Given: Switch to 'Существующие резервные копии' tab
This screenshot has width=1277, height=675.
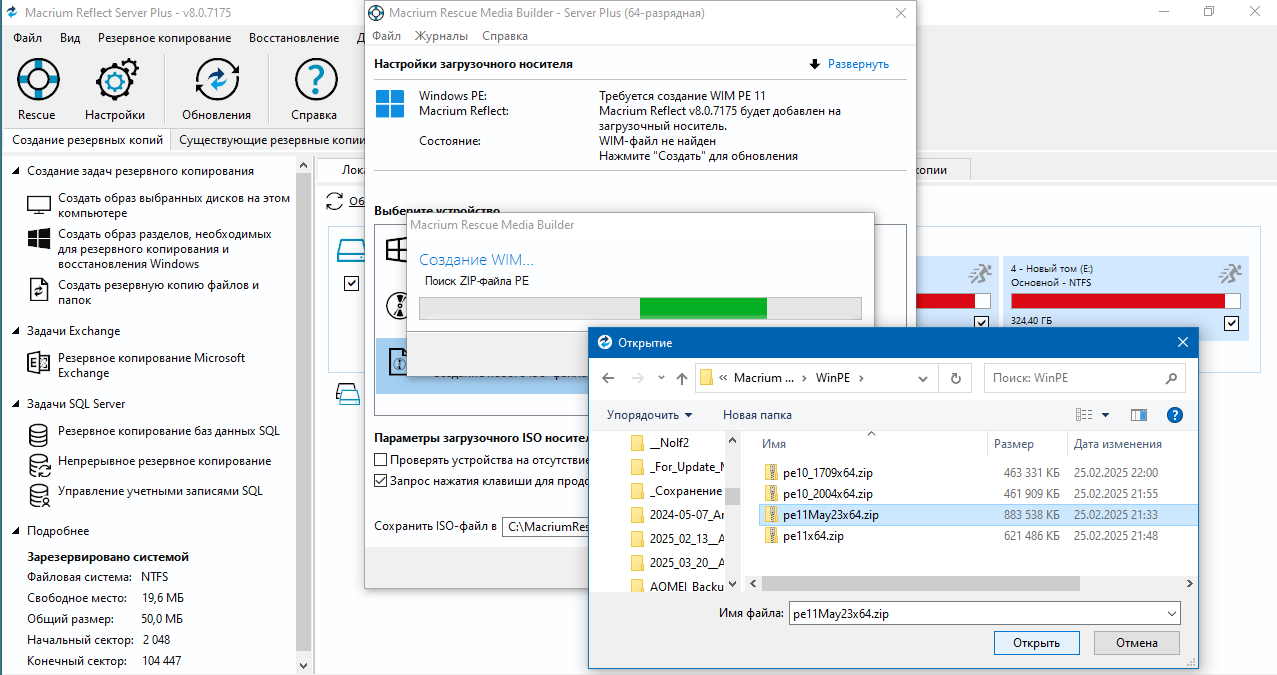Looking at the screenshot, I should click(x=271, y=141).
